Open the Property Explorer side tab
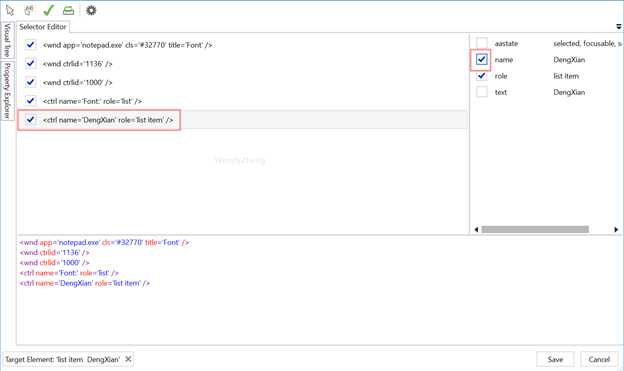The height and width of the screenshot is (371, 624). tap(7, 91)
